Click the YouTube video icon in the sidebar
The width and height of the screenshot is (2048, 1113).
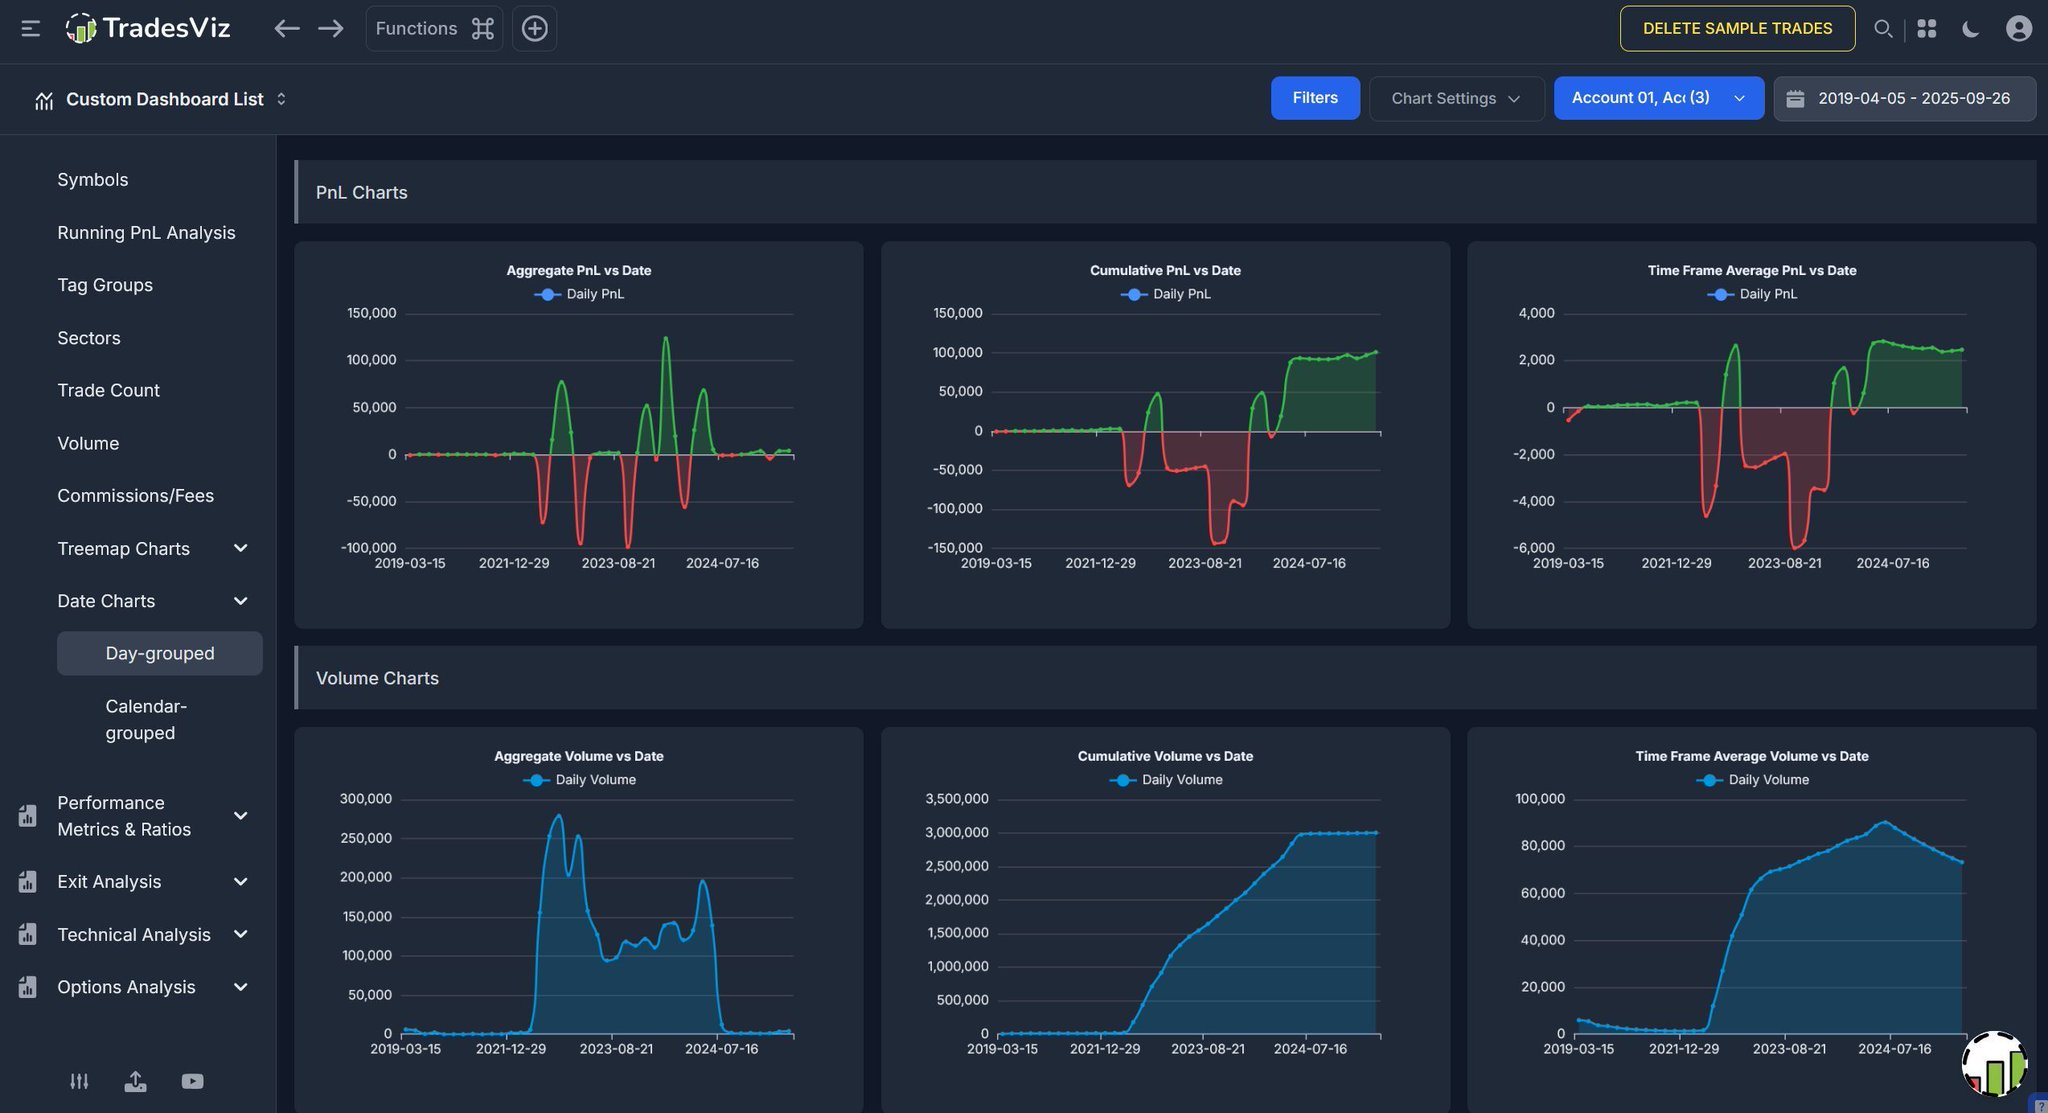(192, 1081)
